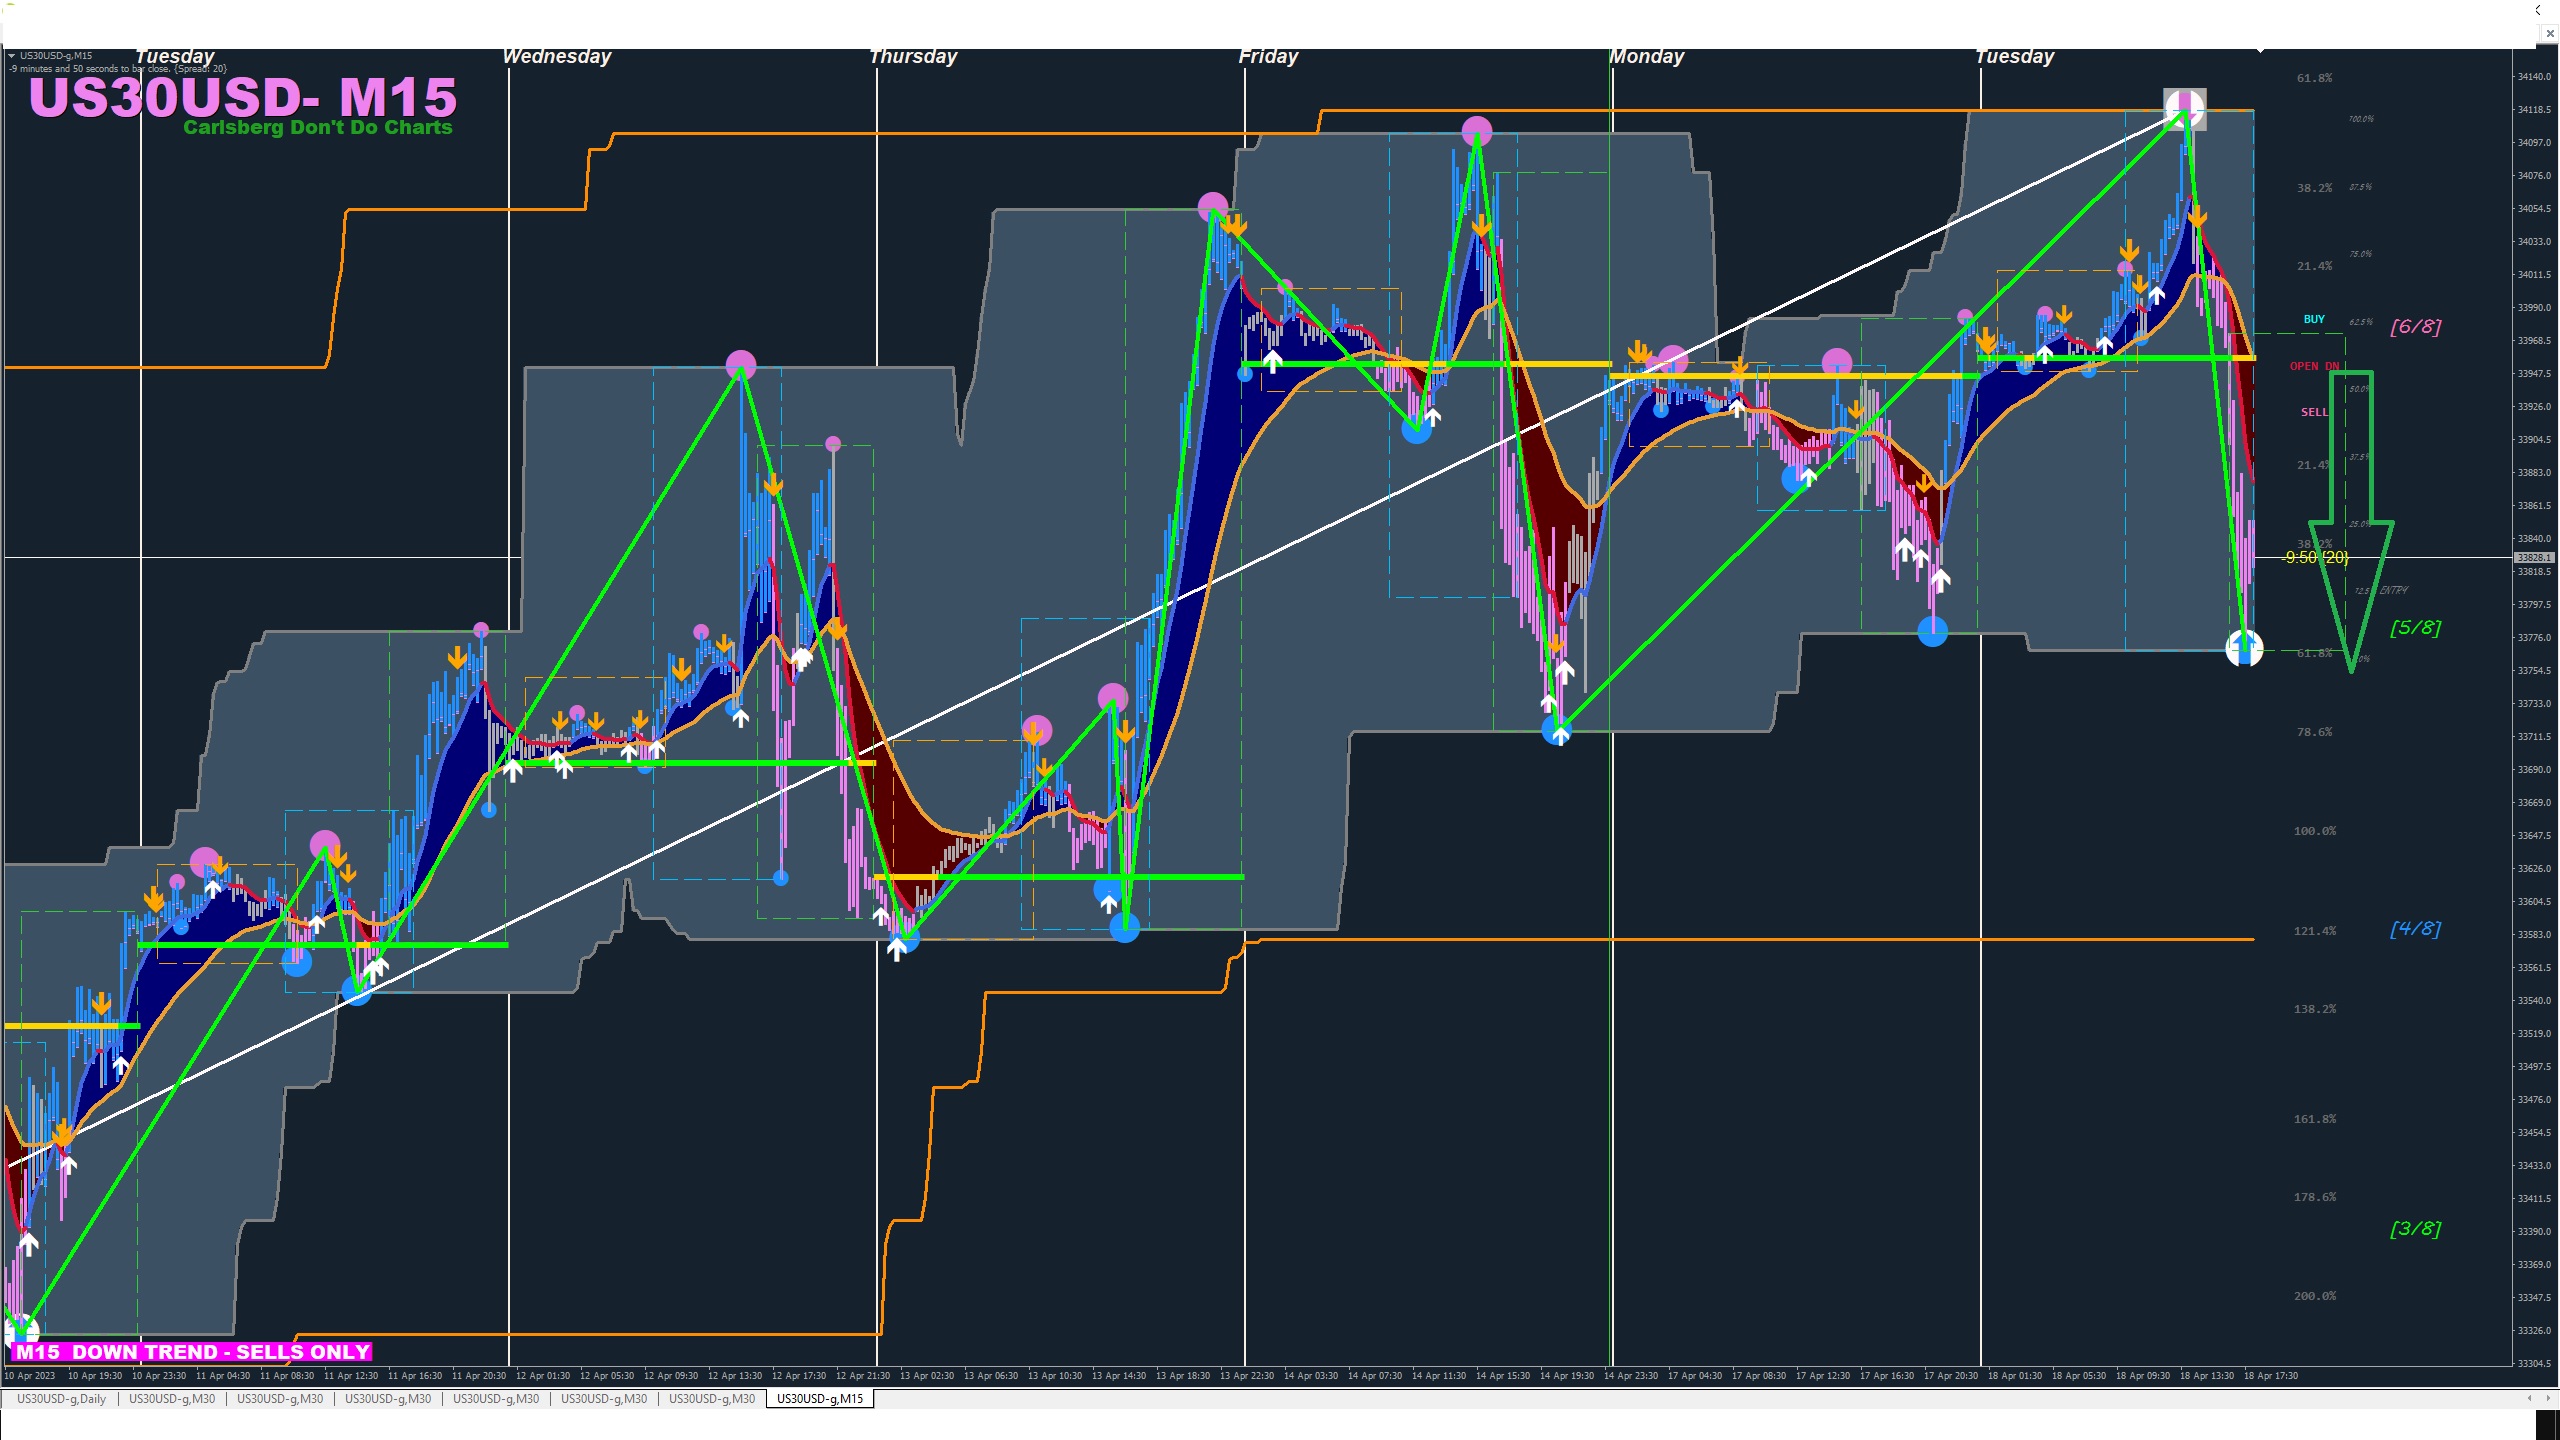Click the cyan BUY label on chart

(x=2314, y=319)
